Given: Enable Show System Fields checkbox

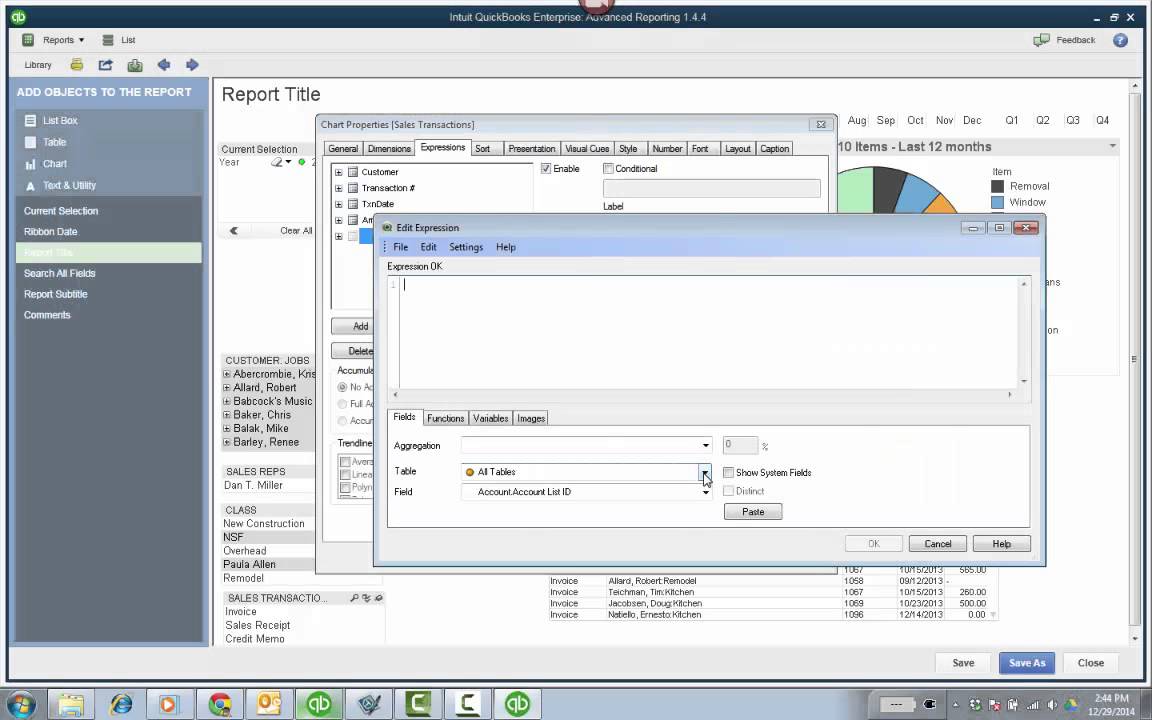Looking at the screenshot, I should [x=729, y=472].
